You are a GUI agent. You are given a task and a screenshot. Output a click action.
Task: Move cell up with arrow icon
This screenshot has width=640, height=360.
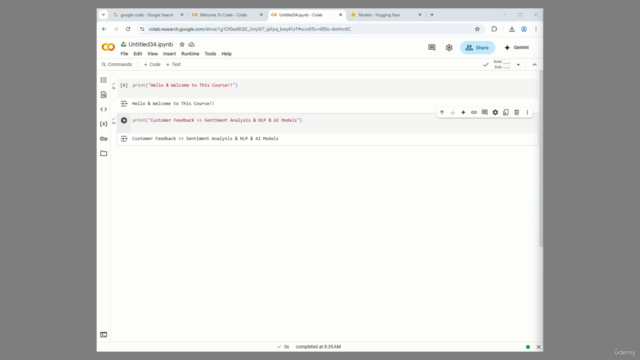442,112
